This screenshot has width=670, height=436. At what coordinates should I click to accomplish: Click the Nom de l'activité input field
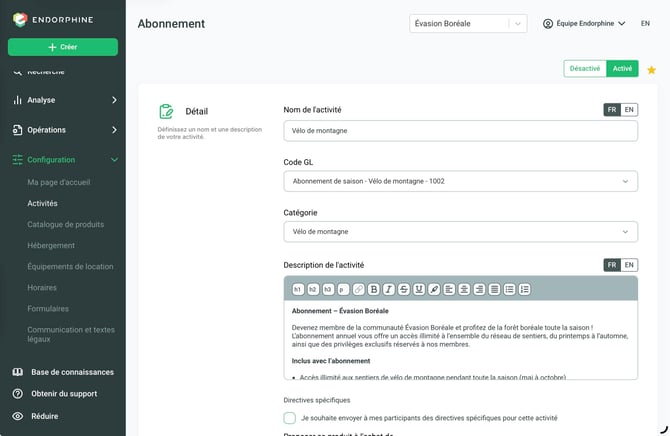[461, 131]
